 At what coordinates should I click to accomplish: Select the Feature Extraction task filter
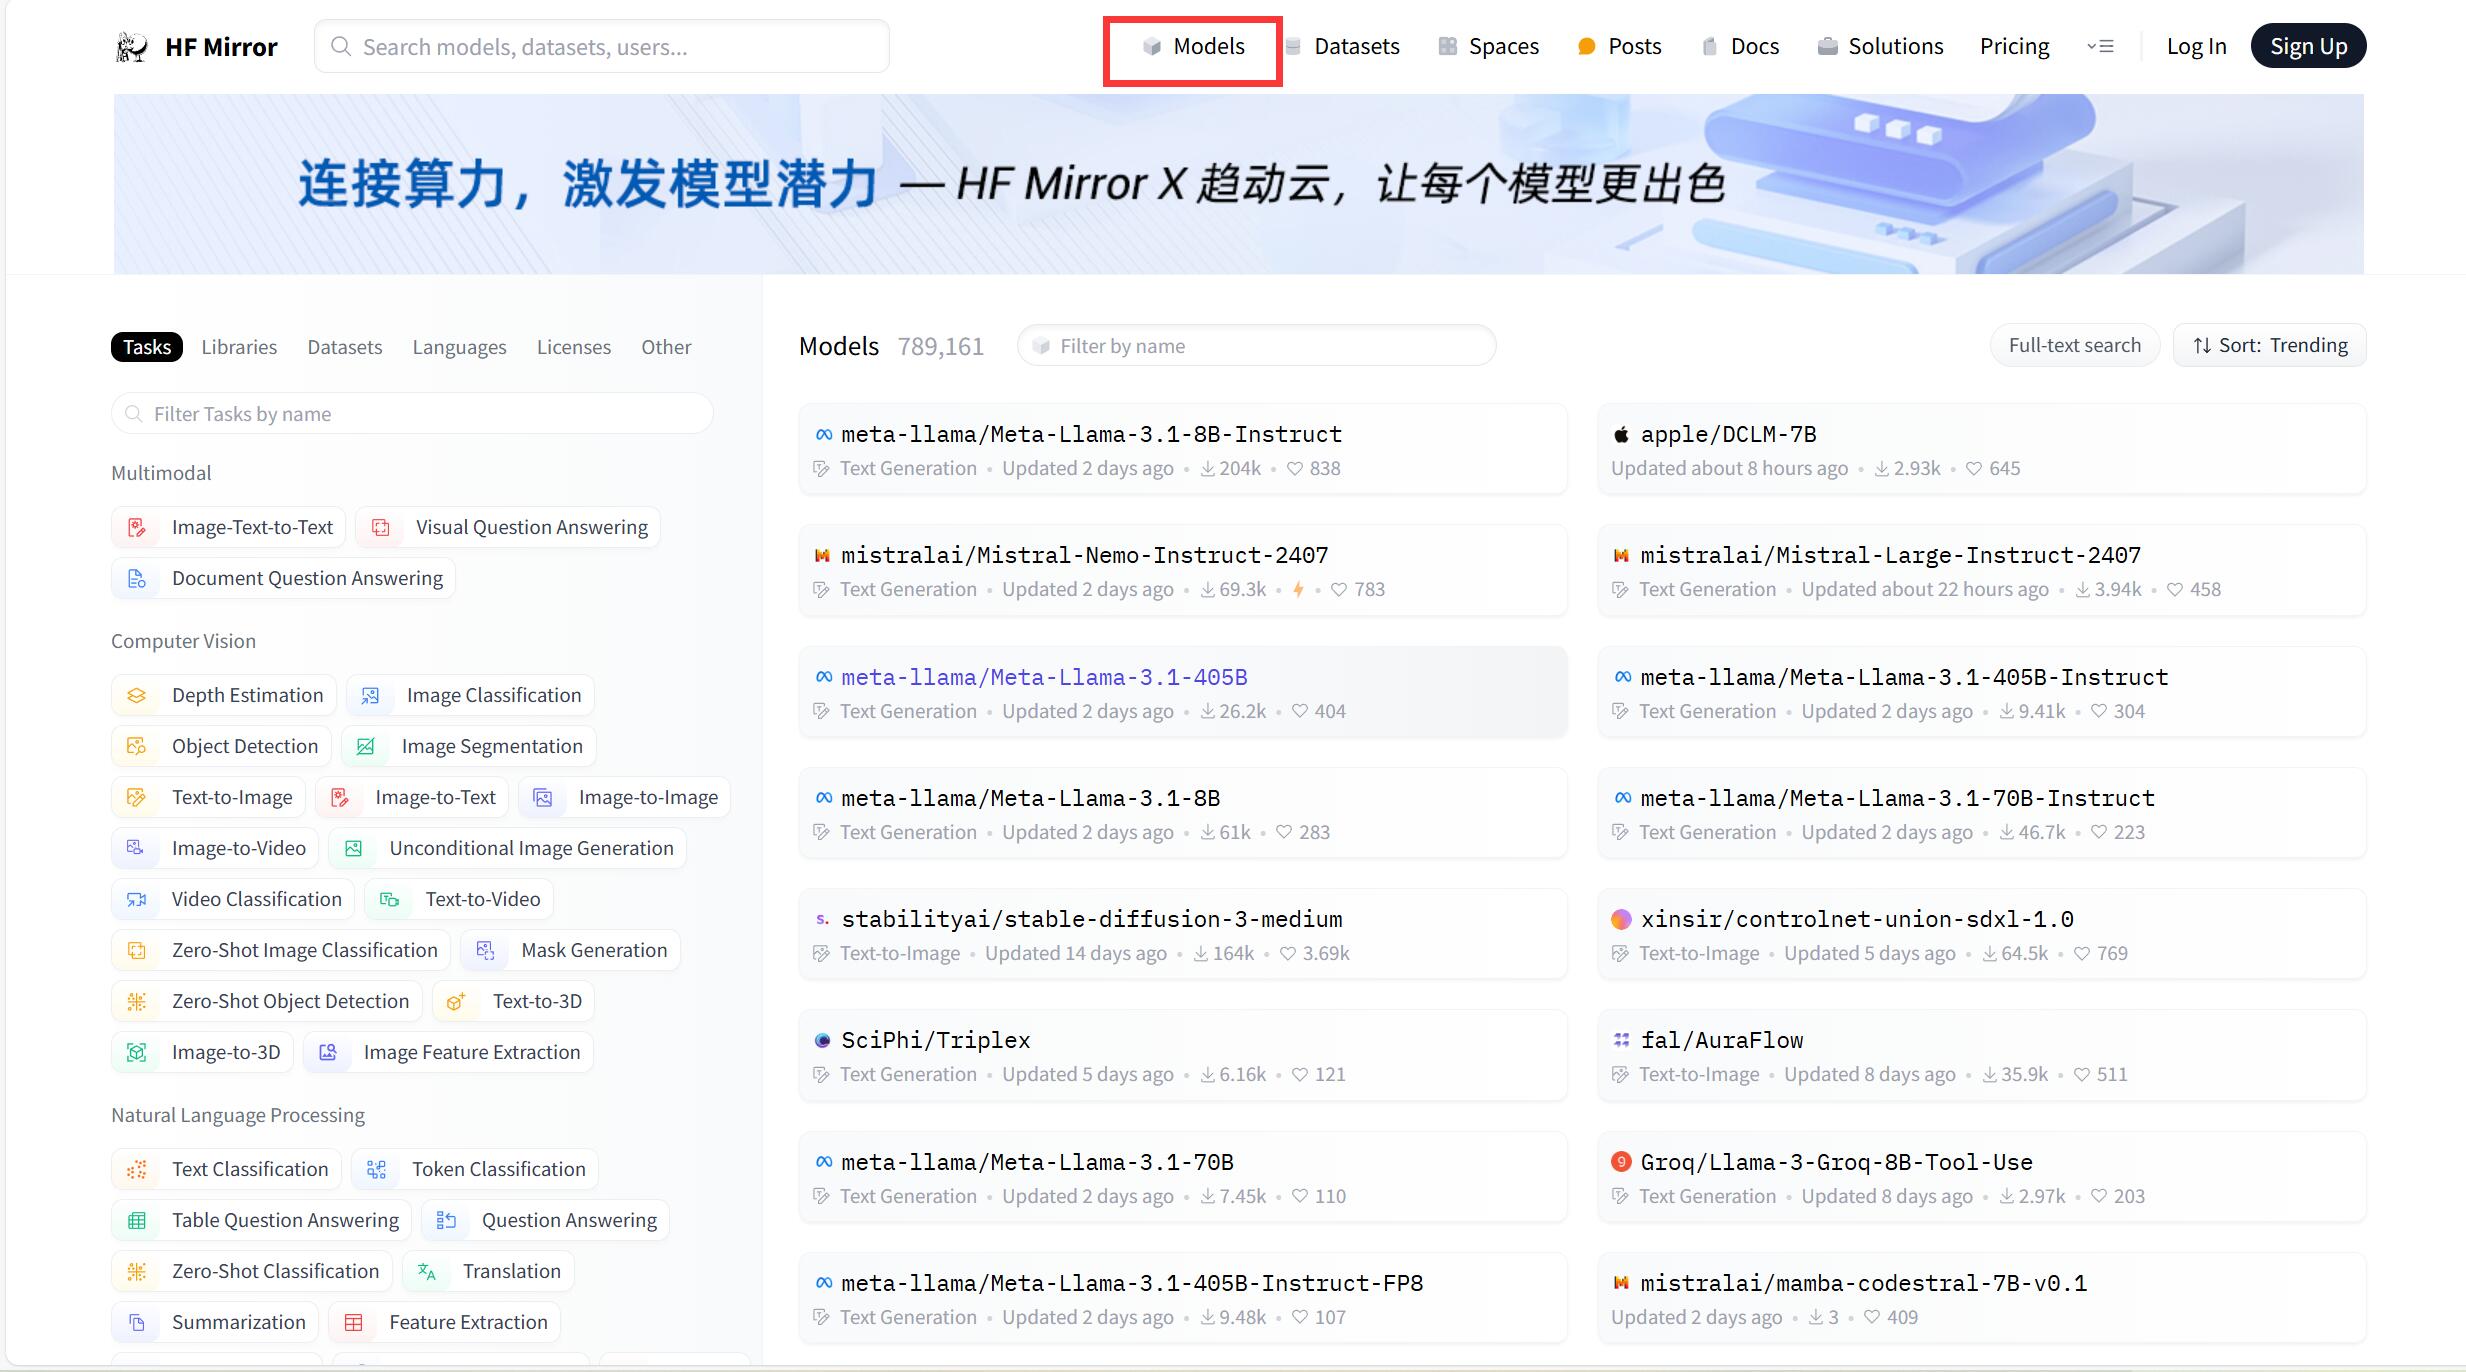(445, 1322)
